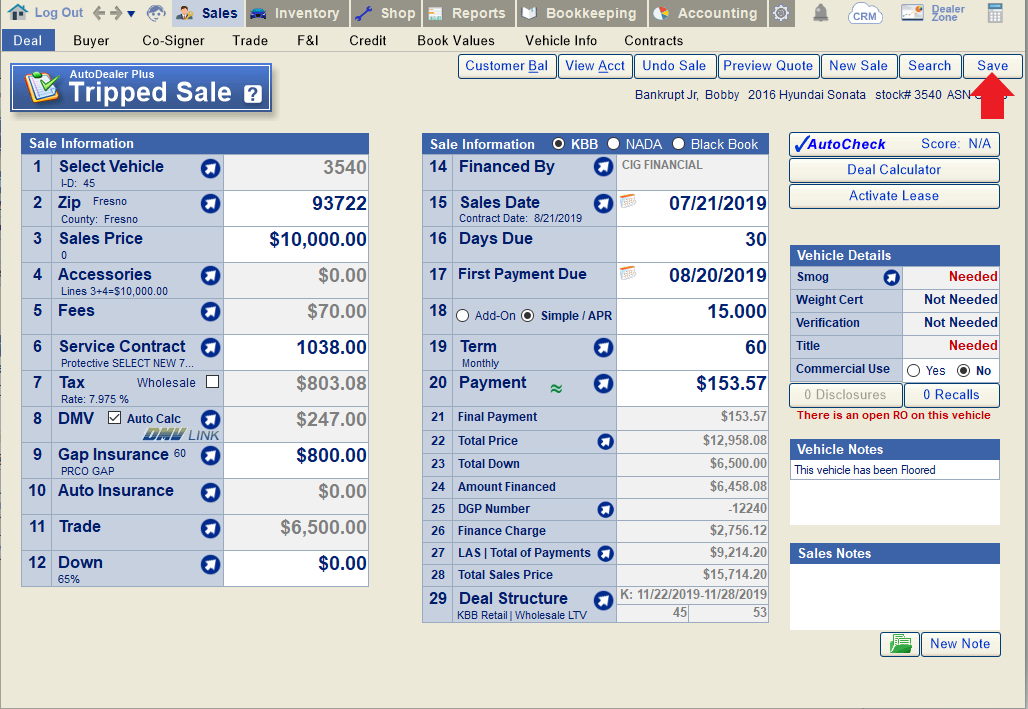1028x709 pixels.
Task: Open the Bookkeeping menu
Action: click(x=581, y=13)
